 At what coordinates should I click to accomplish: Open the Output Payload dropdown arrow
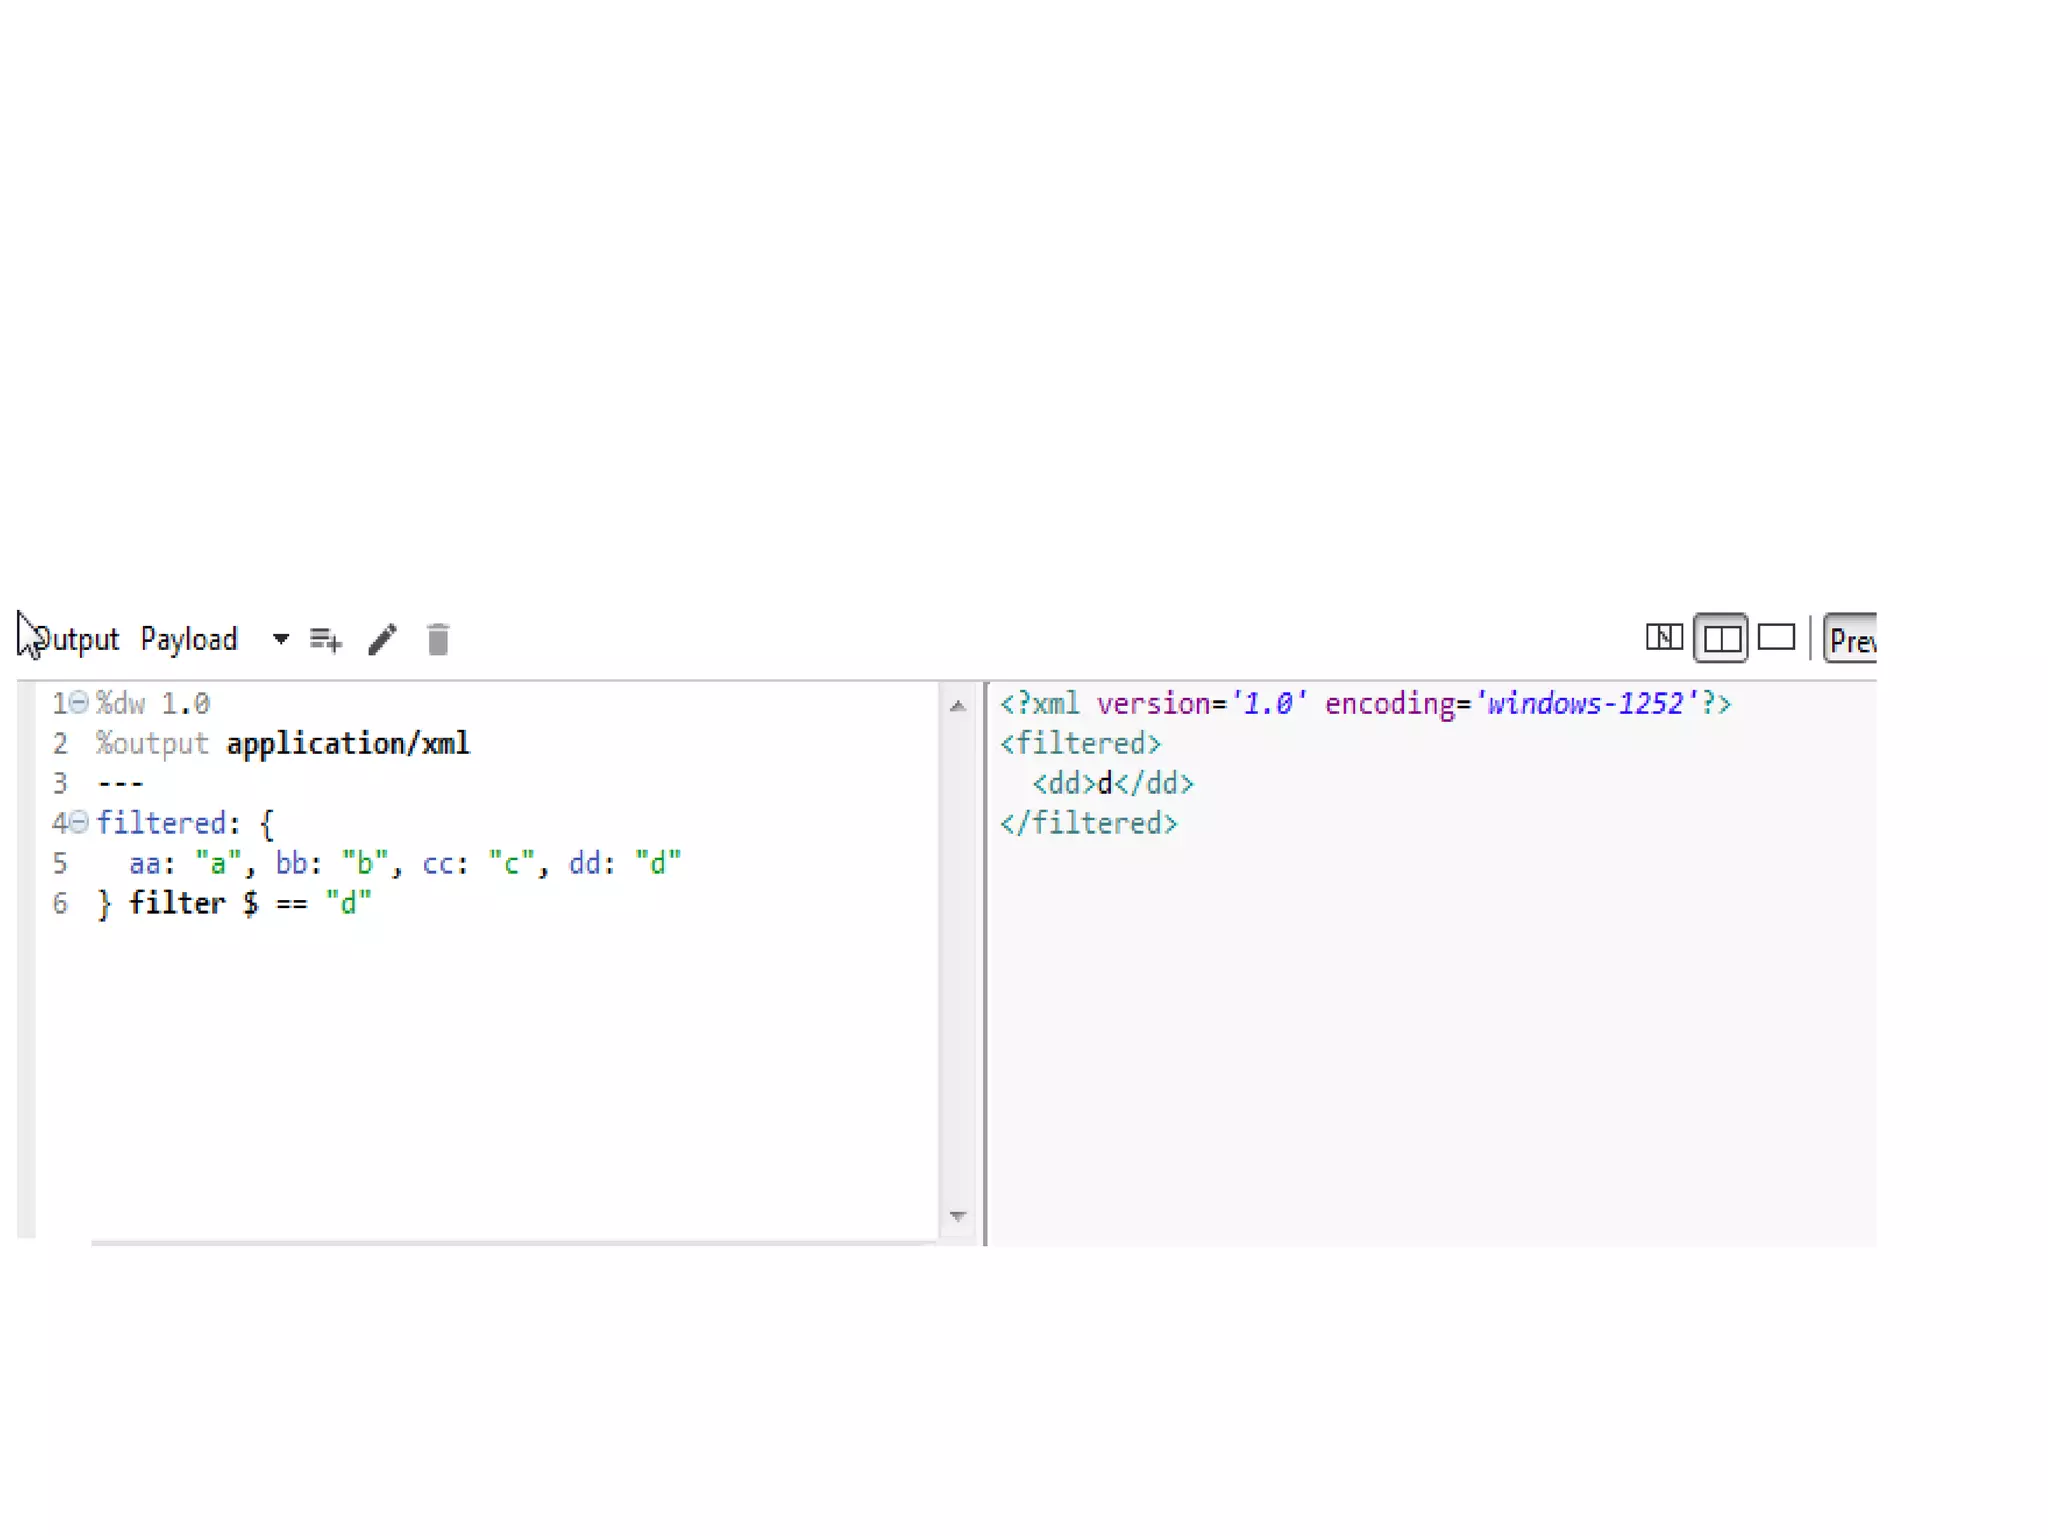click(281, 638)
